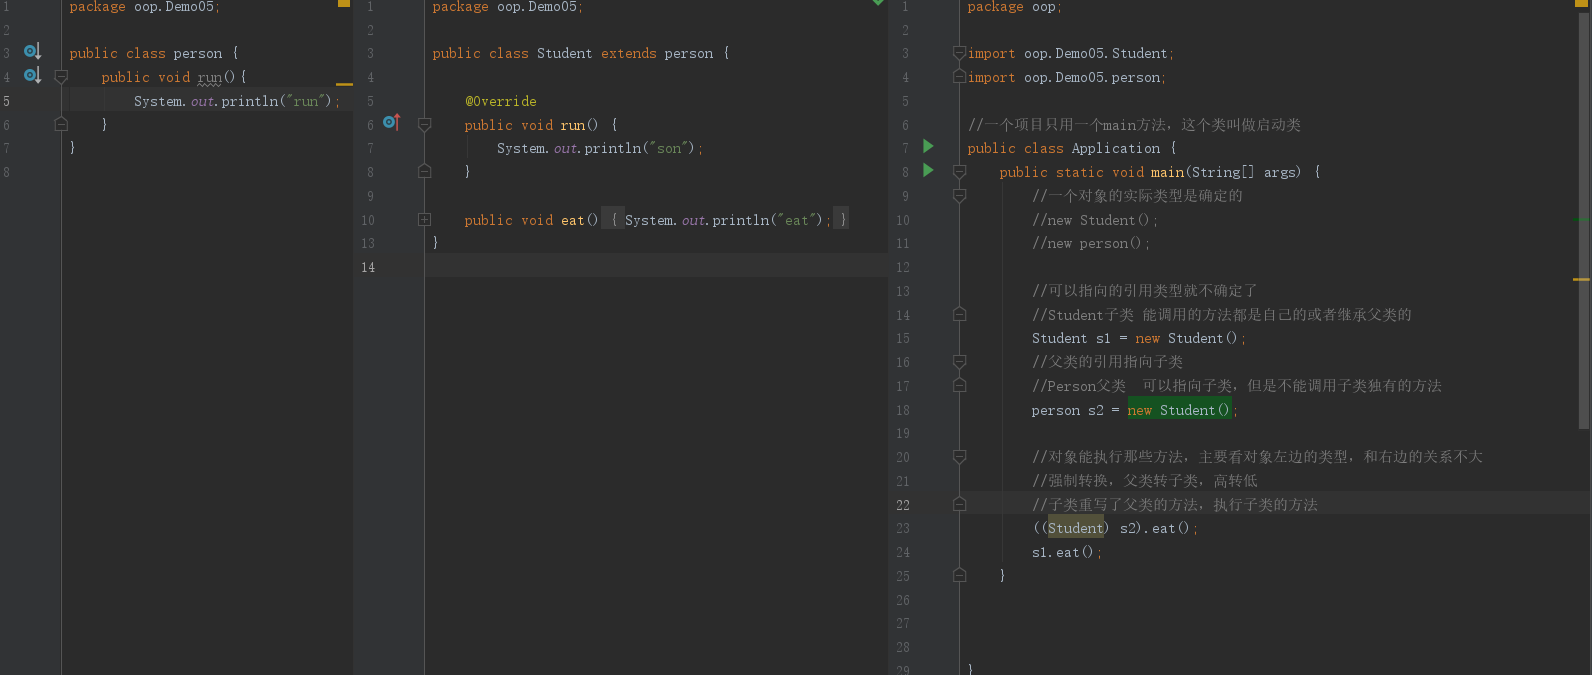
Task: Click the yellow inspection indicator atop Application pane
Action: pyautogui.click(x=1581, y=3)
